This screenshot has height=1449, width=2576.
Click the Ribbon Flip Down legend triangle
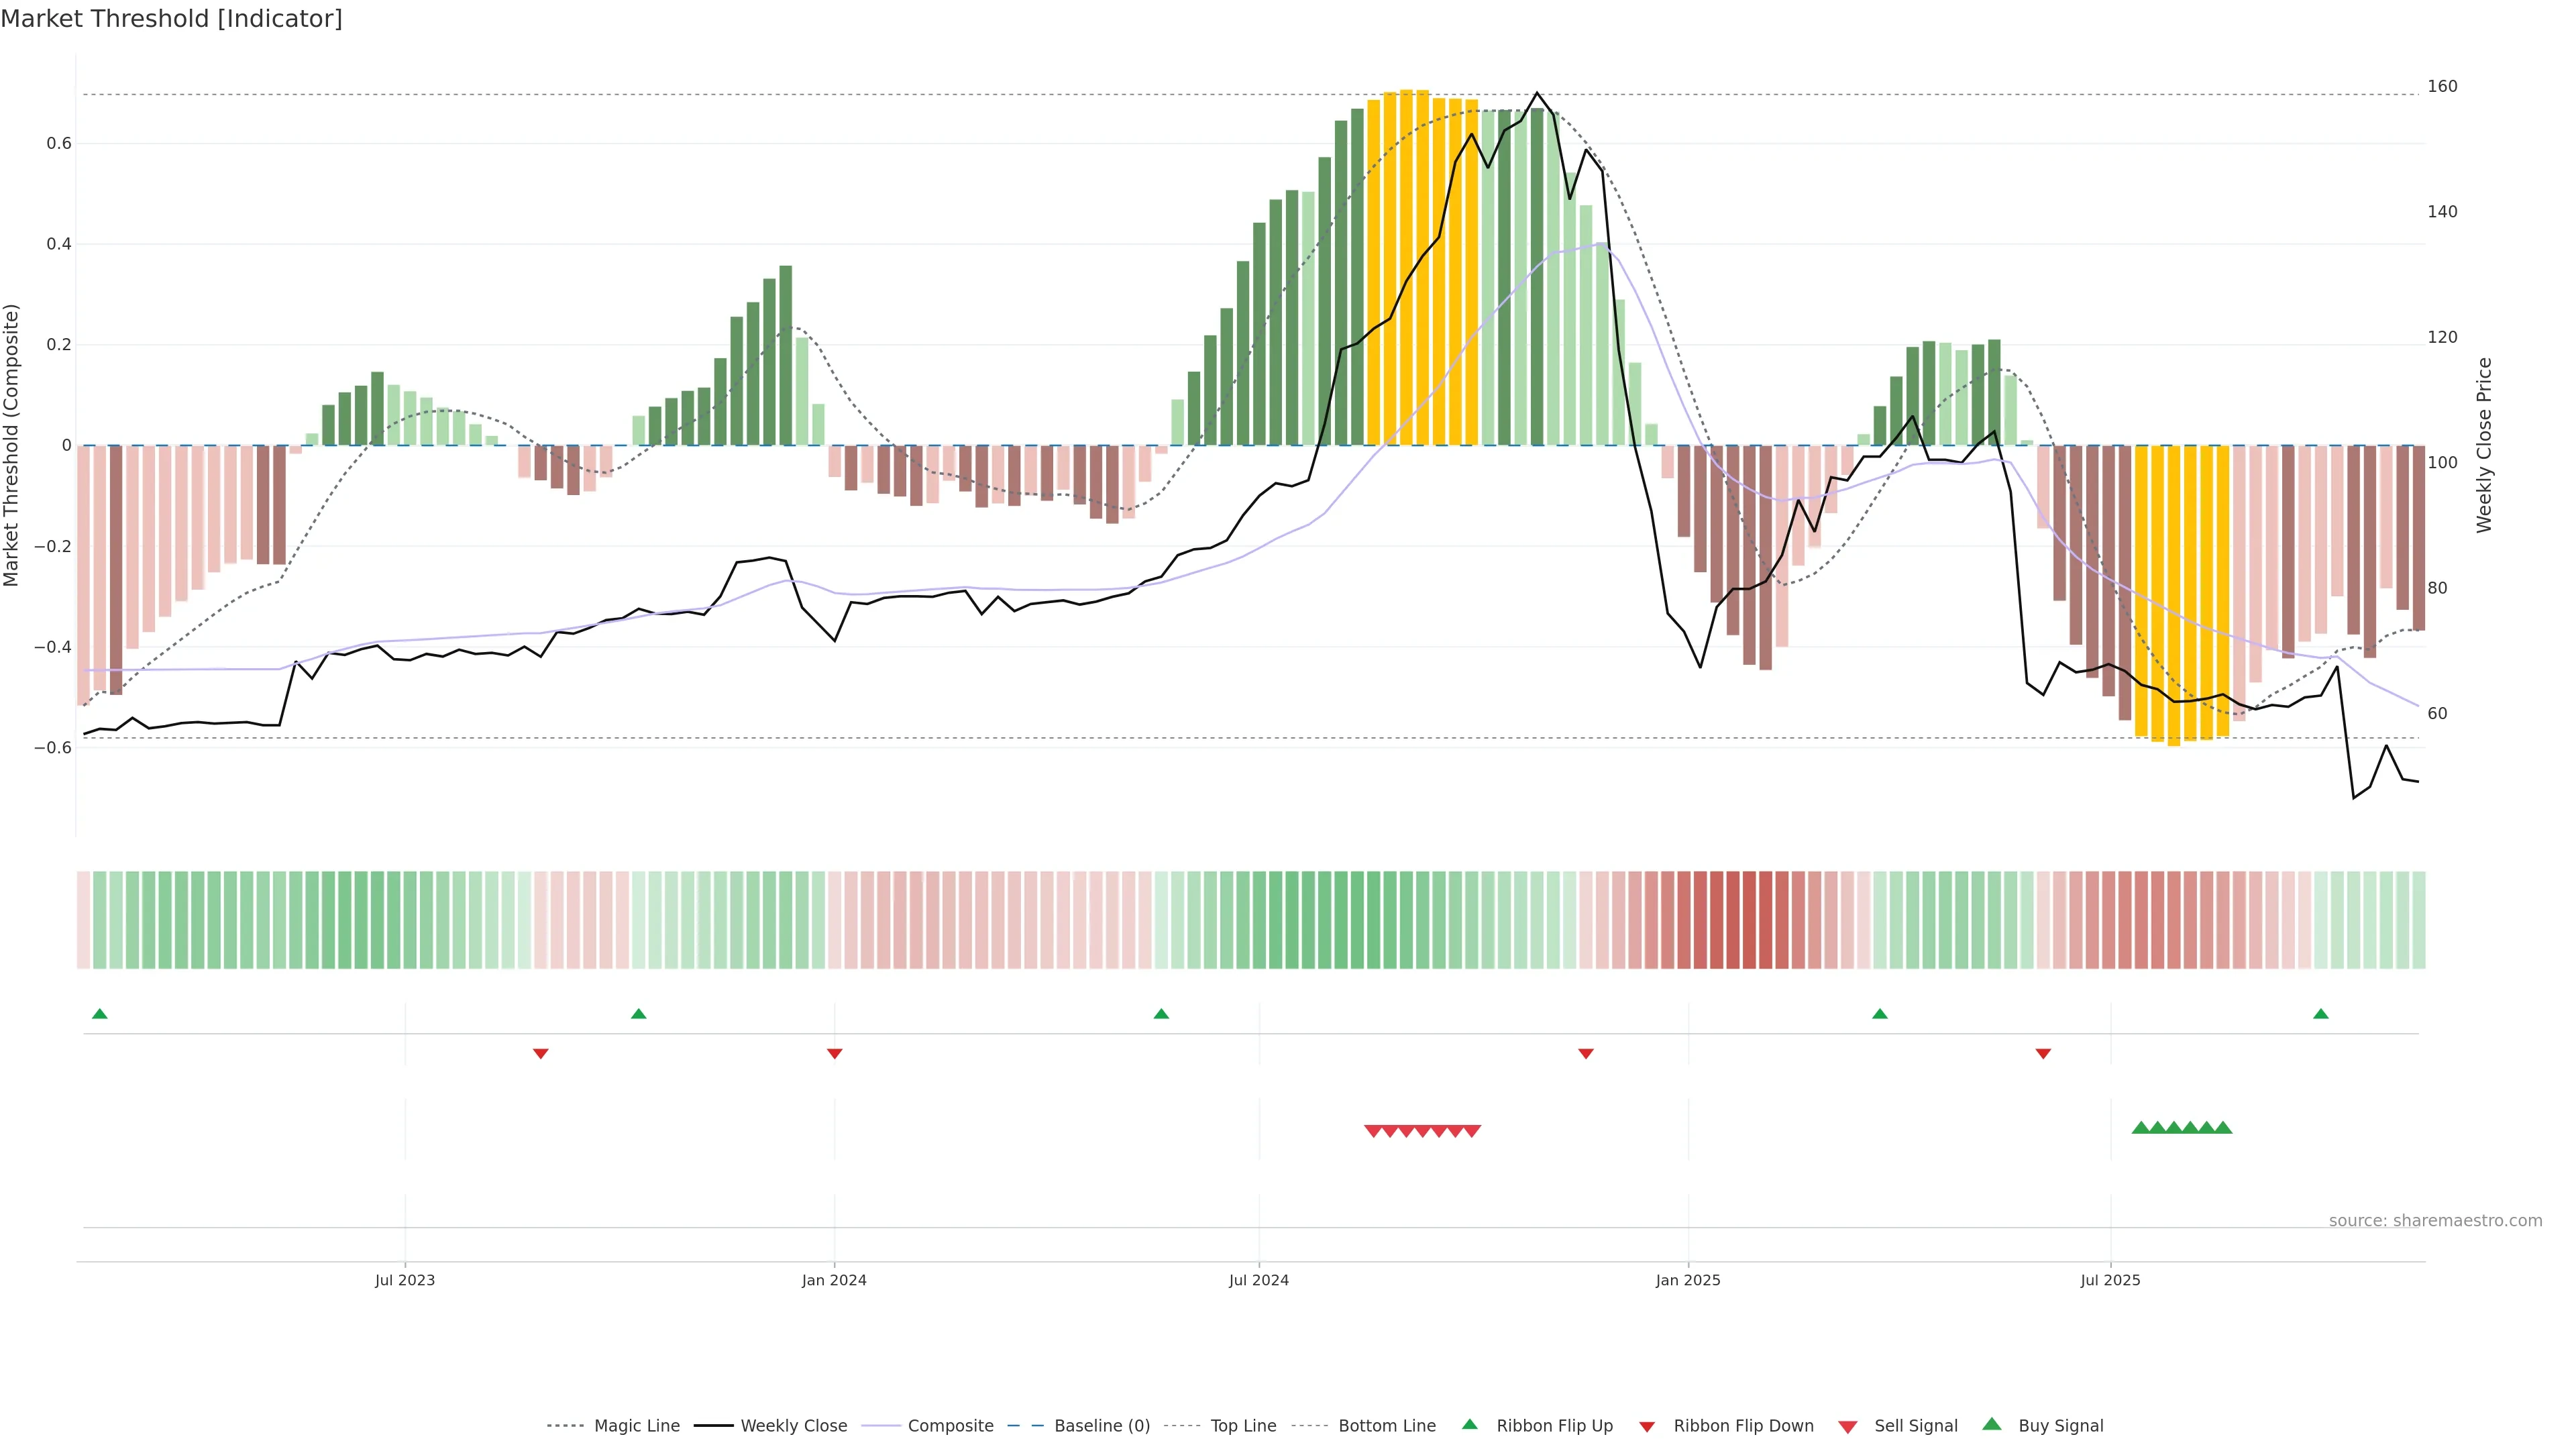[1647, 1427]
